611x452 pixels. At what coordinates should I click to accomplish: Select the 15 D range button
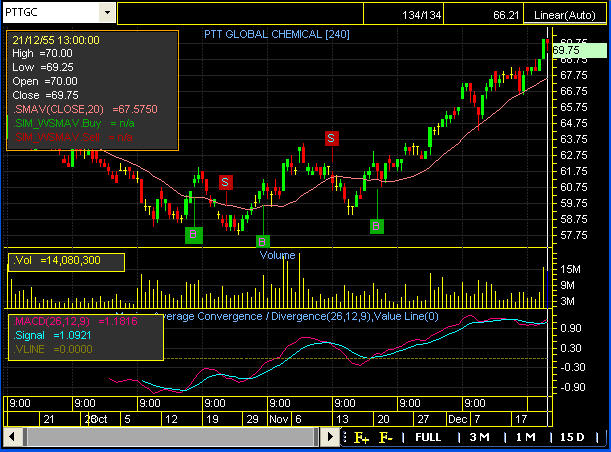572,437
